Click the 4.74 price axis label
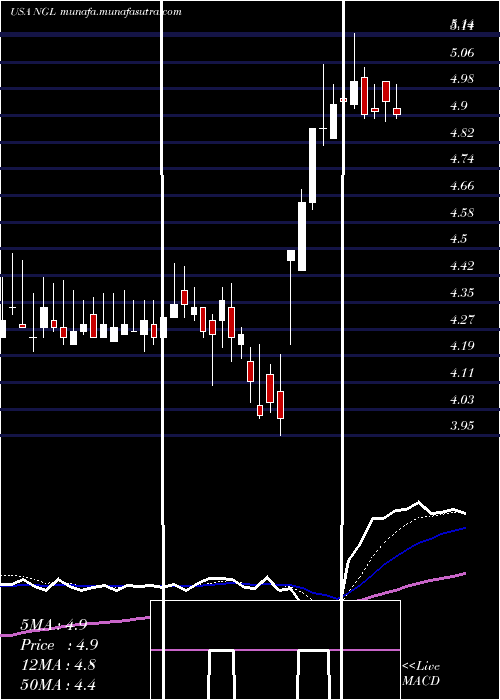Viewport: 500px width, 700px height. pos(462,159)
